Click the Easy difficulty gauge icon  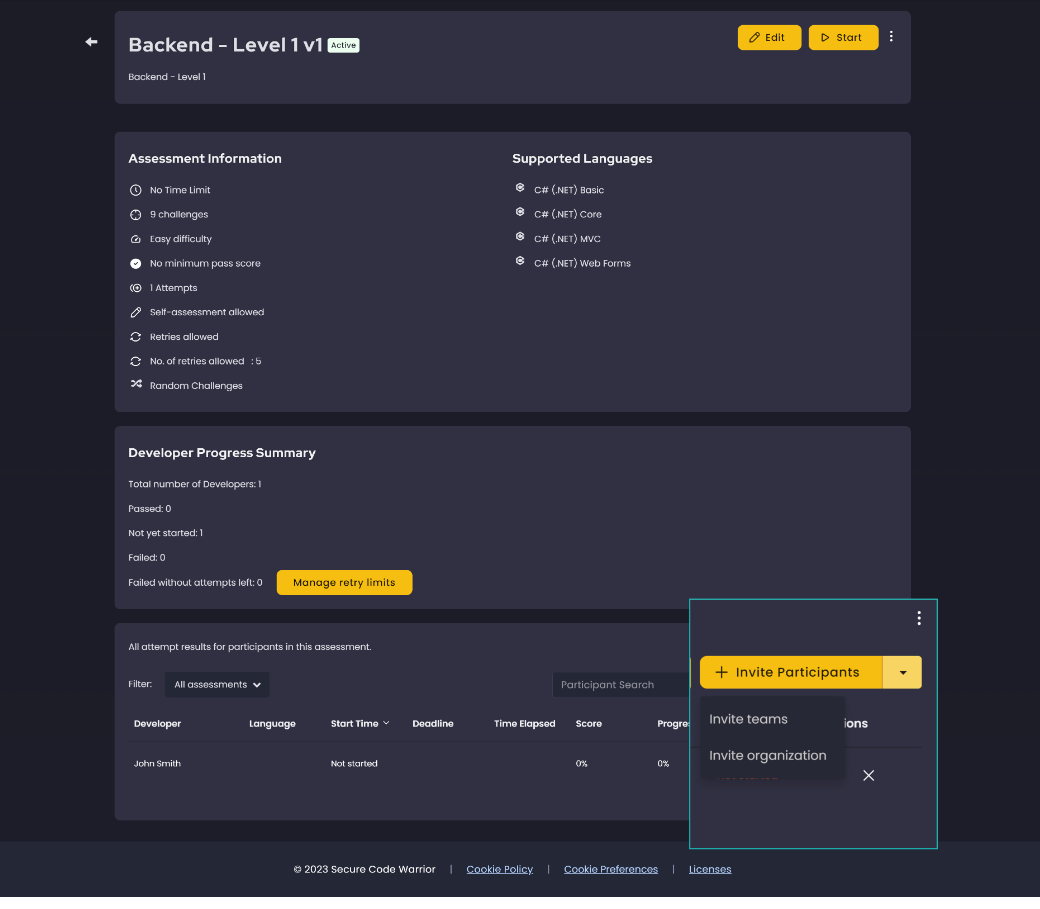(x=135, y=240)
